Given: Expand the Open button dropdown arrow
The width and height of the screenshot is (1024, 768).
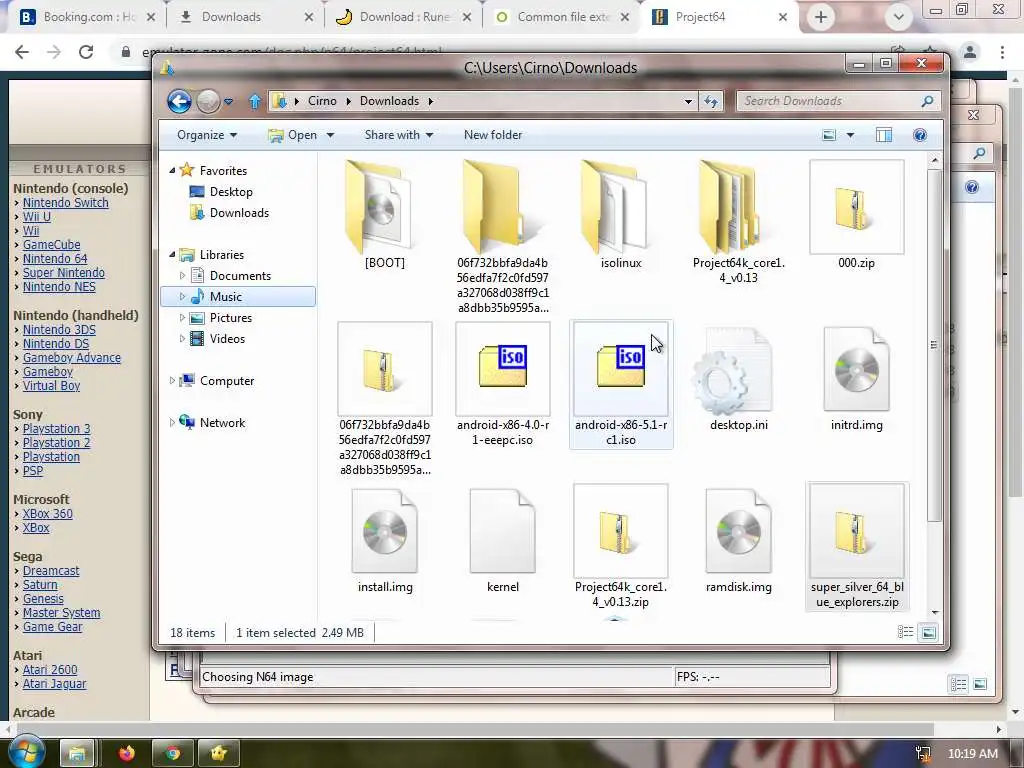Looking at the screenshot, I should pyautogui.click(x=330, y=135).
